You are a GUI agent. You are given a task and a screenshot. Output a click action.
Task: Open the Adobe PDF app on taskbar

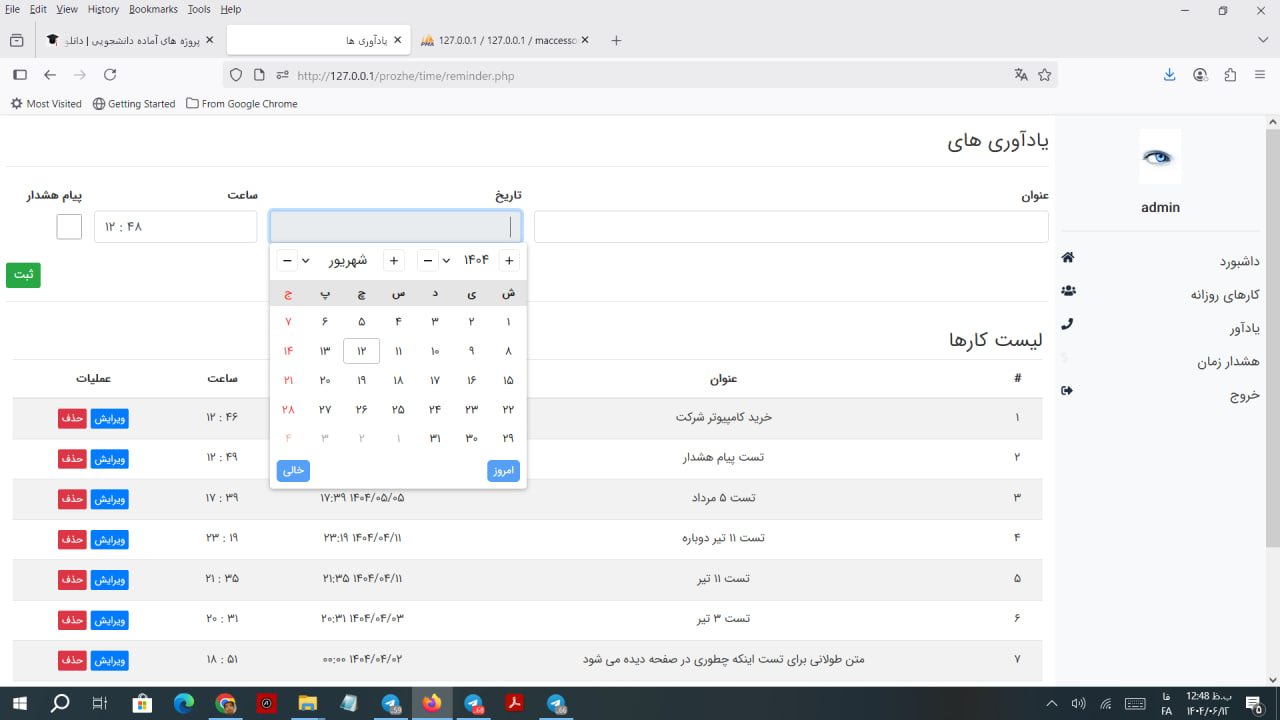tap(514, 704)
